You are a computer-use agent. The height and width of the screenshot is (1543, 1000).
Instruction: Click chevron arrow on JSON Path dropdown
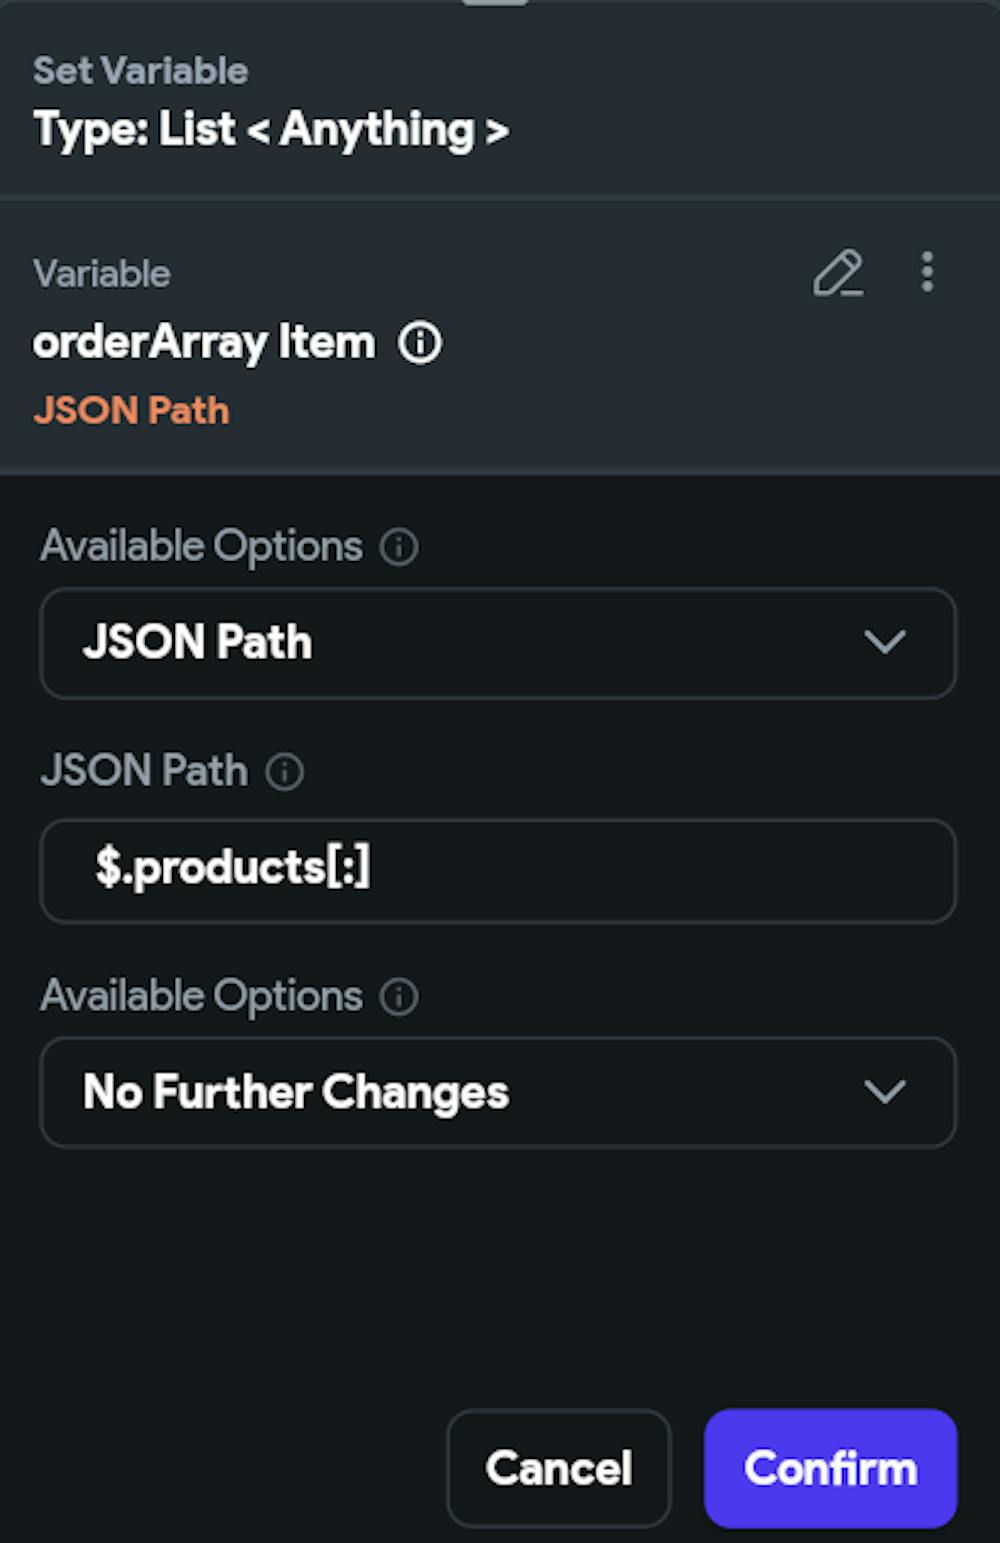884,642
